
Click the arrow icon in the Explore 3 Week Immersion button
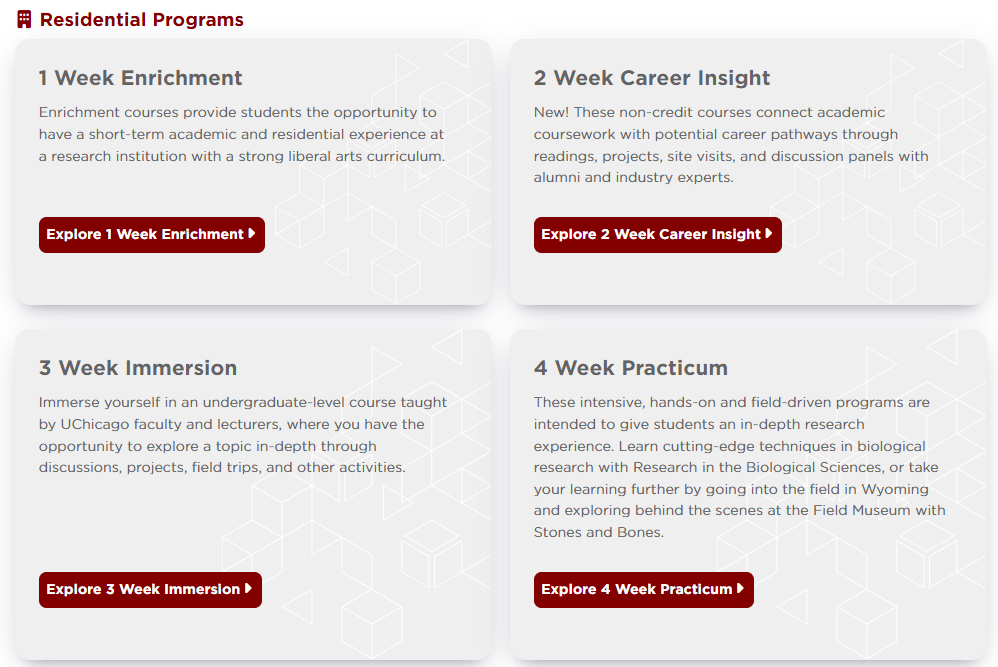coord(248,589)
